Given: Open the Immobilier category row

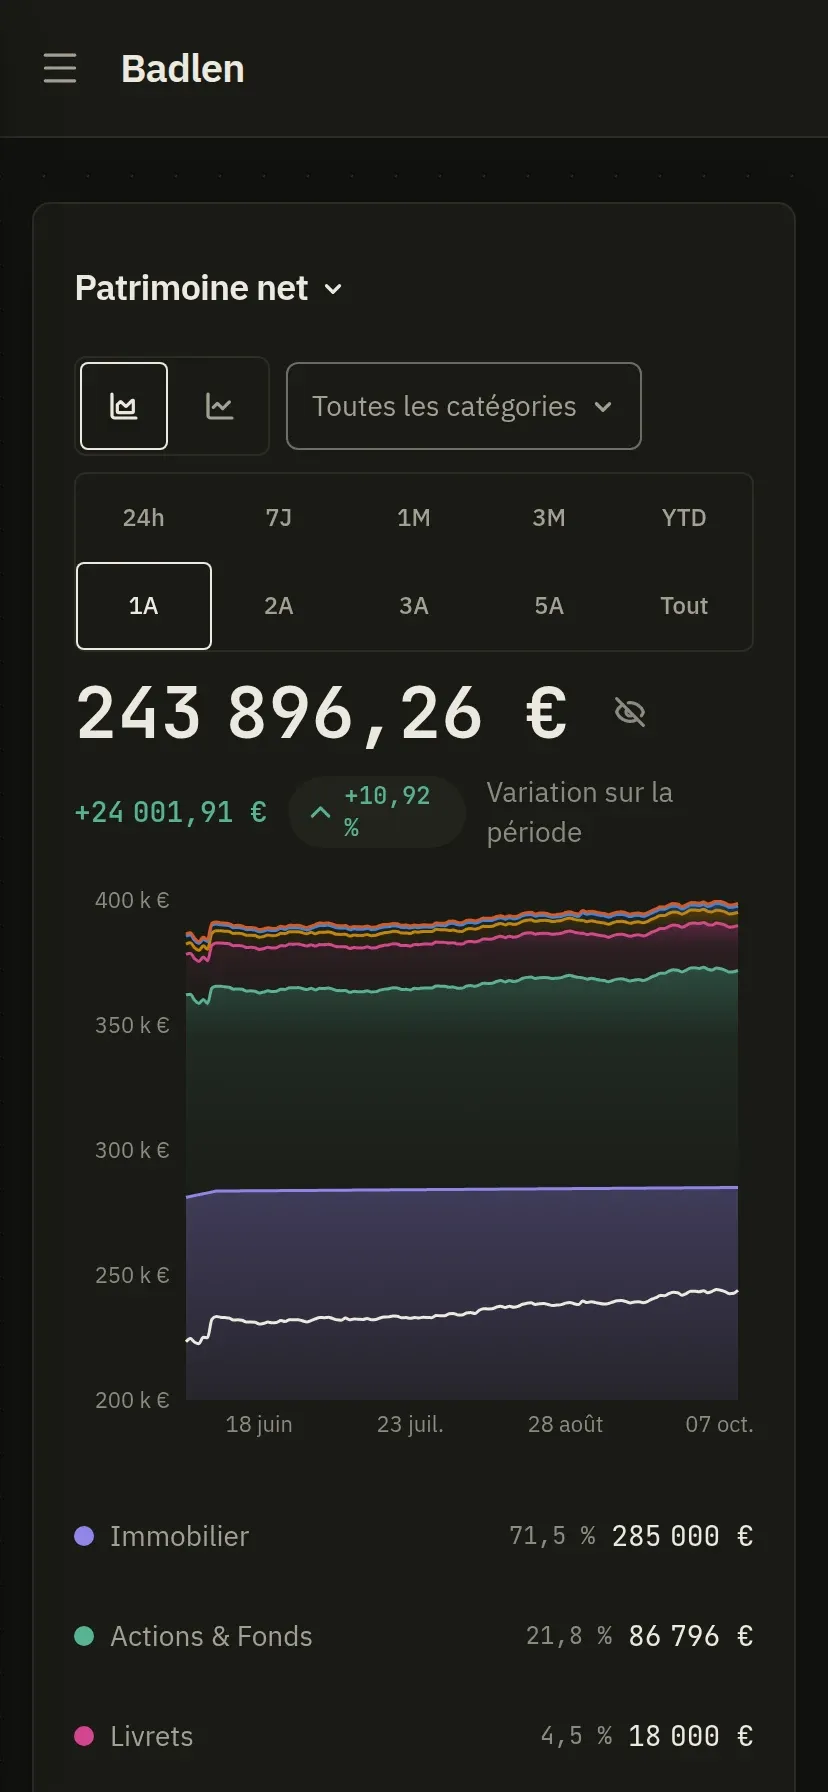Looking at the screenshot, I should point(414,1536).
